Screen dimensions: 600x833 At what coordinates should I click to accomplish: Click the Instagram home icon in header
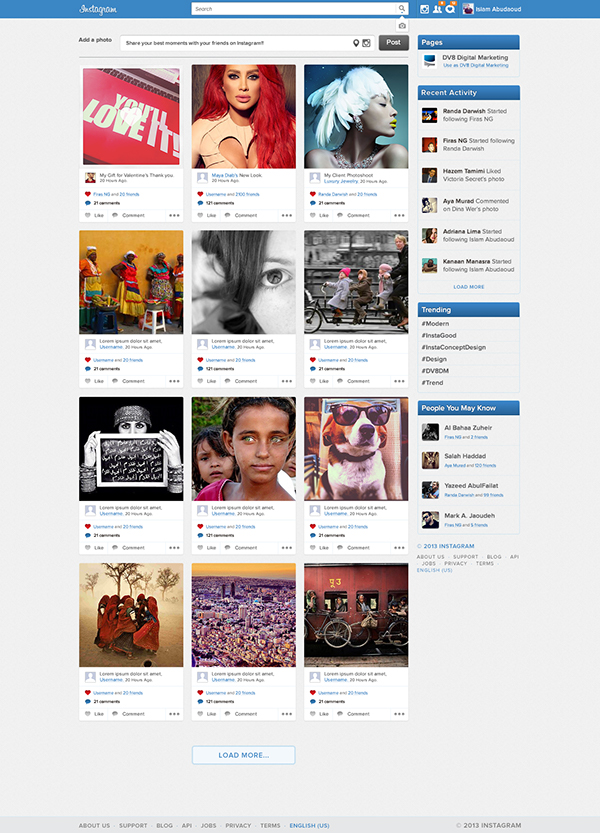[x=424, y=9]
